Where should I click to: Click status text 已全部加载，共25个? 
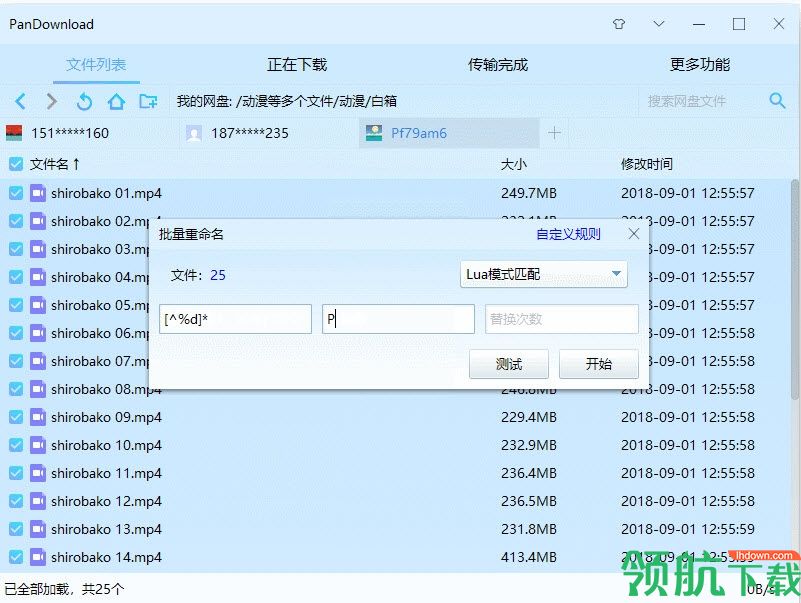[64, 589]
